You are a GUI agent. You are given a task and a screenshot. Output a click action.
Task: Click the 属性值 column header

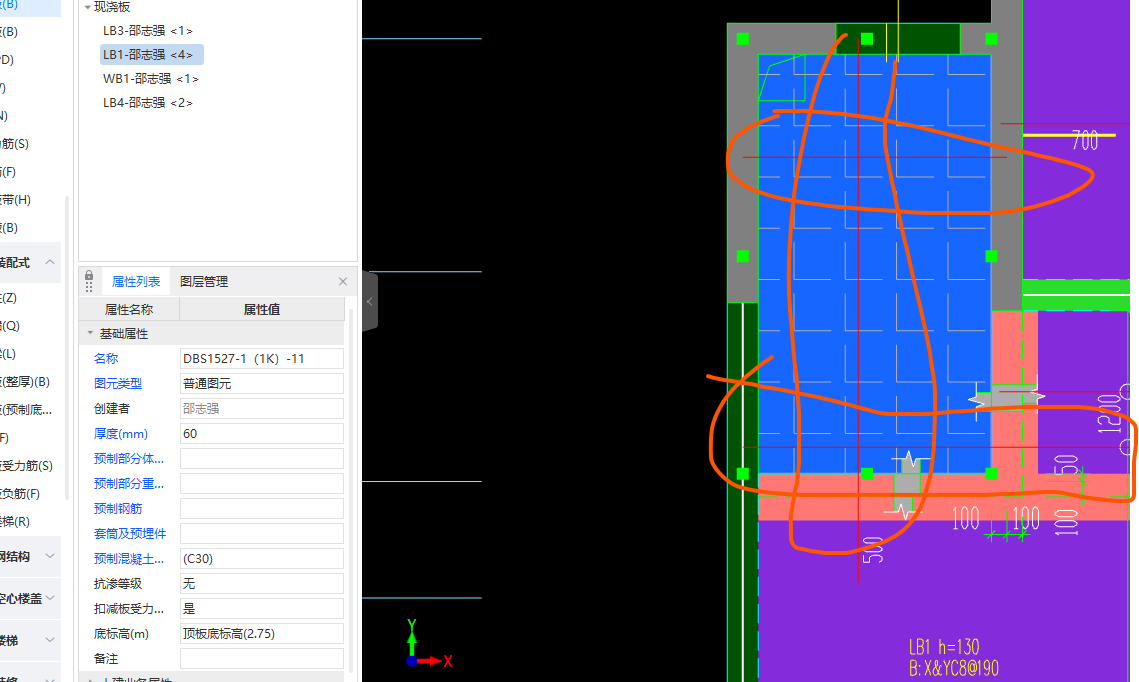[262, 309]
